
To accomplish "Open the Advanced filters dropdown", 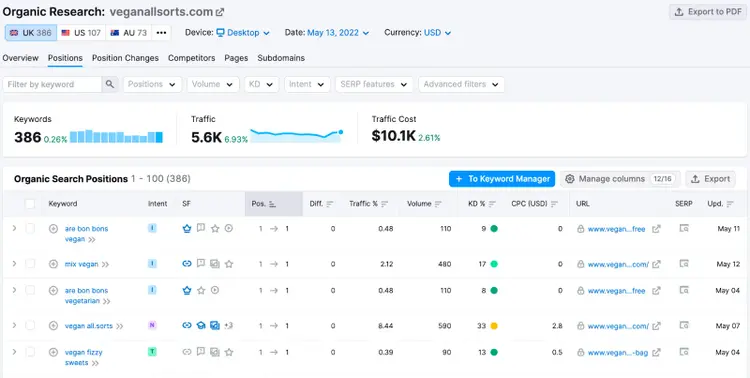I will tap(461, 84).
